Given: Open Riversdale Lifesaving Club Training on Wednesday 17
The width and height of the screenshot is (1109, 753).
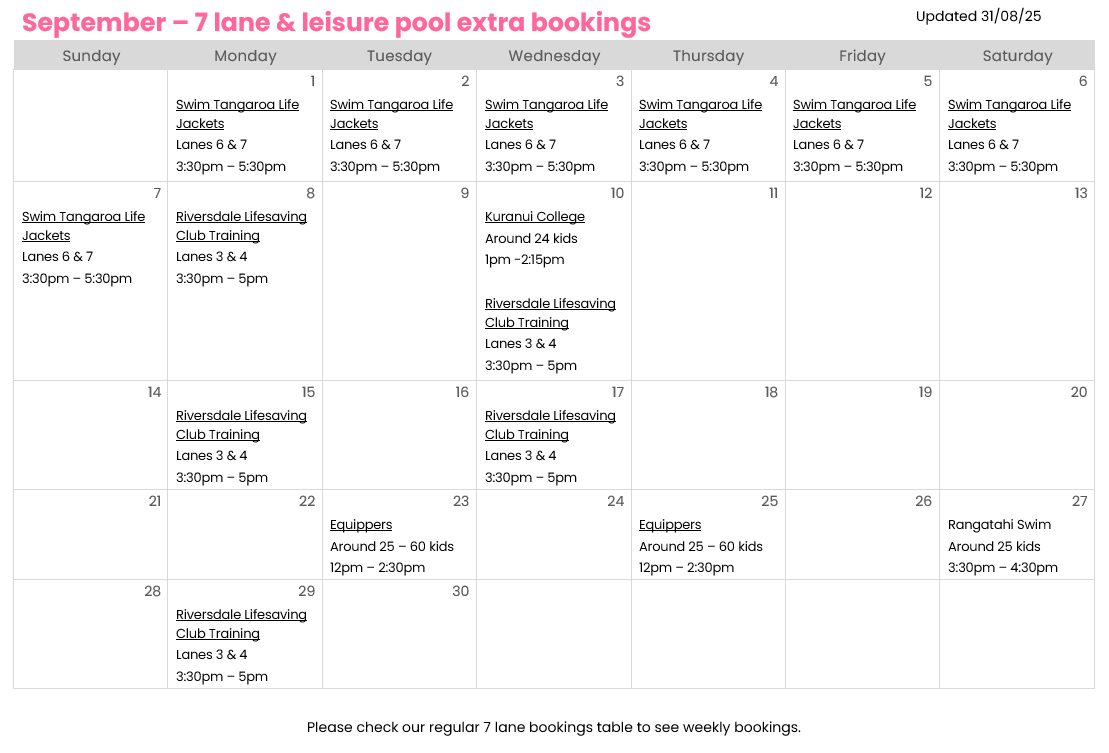Looking at the screenshot, I should 550,425.
